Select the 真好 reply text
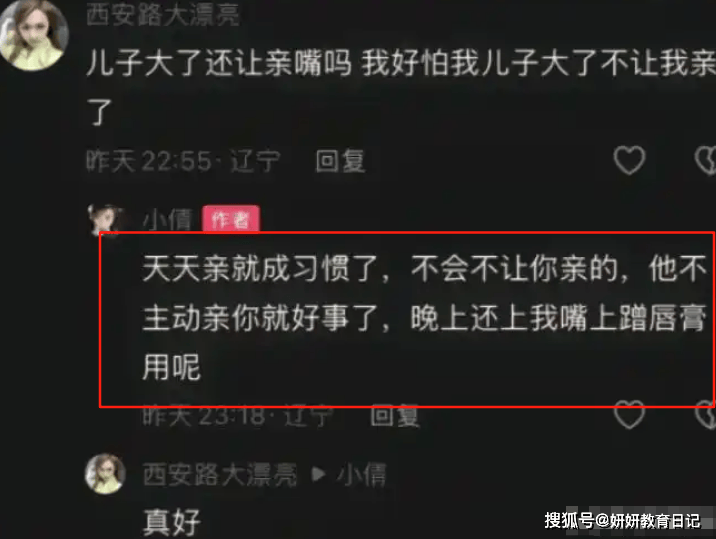This screenshot has height=539, width=716. coord(172,522)
